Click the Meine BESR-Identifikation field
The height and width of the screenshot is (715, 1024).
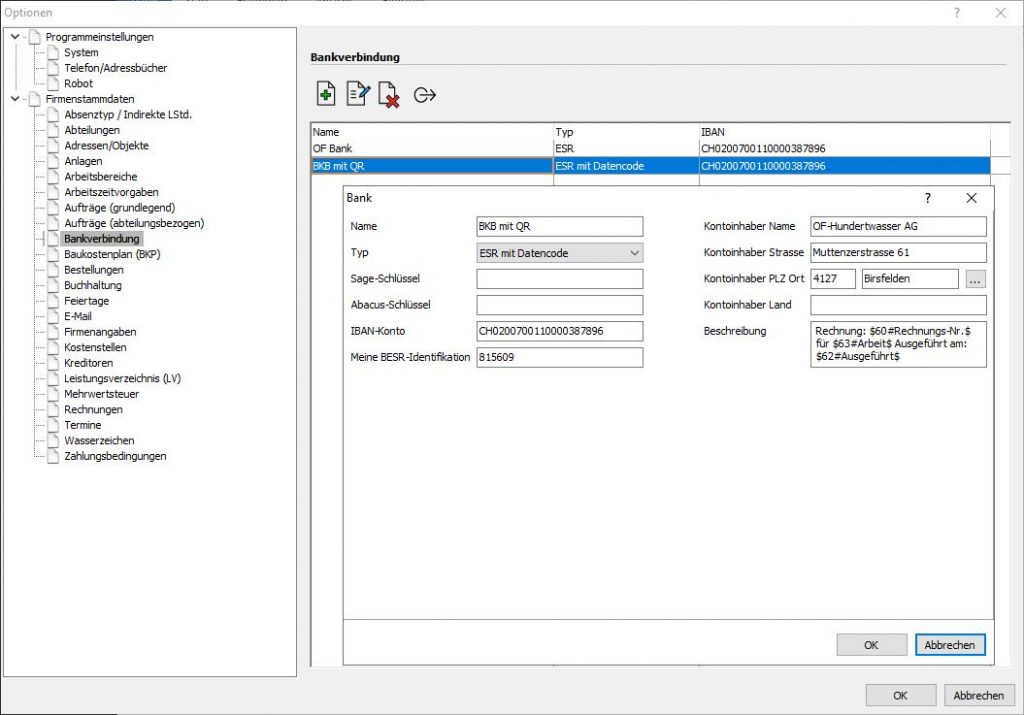pyautogui.click(x=560, y=357)
